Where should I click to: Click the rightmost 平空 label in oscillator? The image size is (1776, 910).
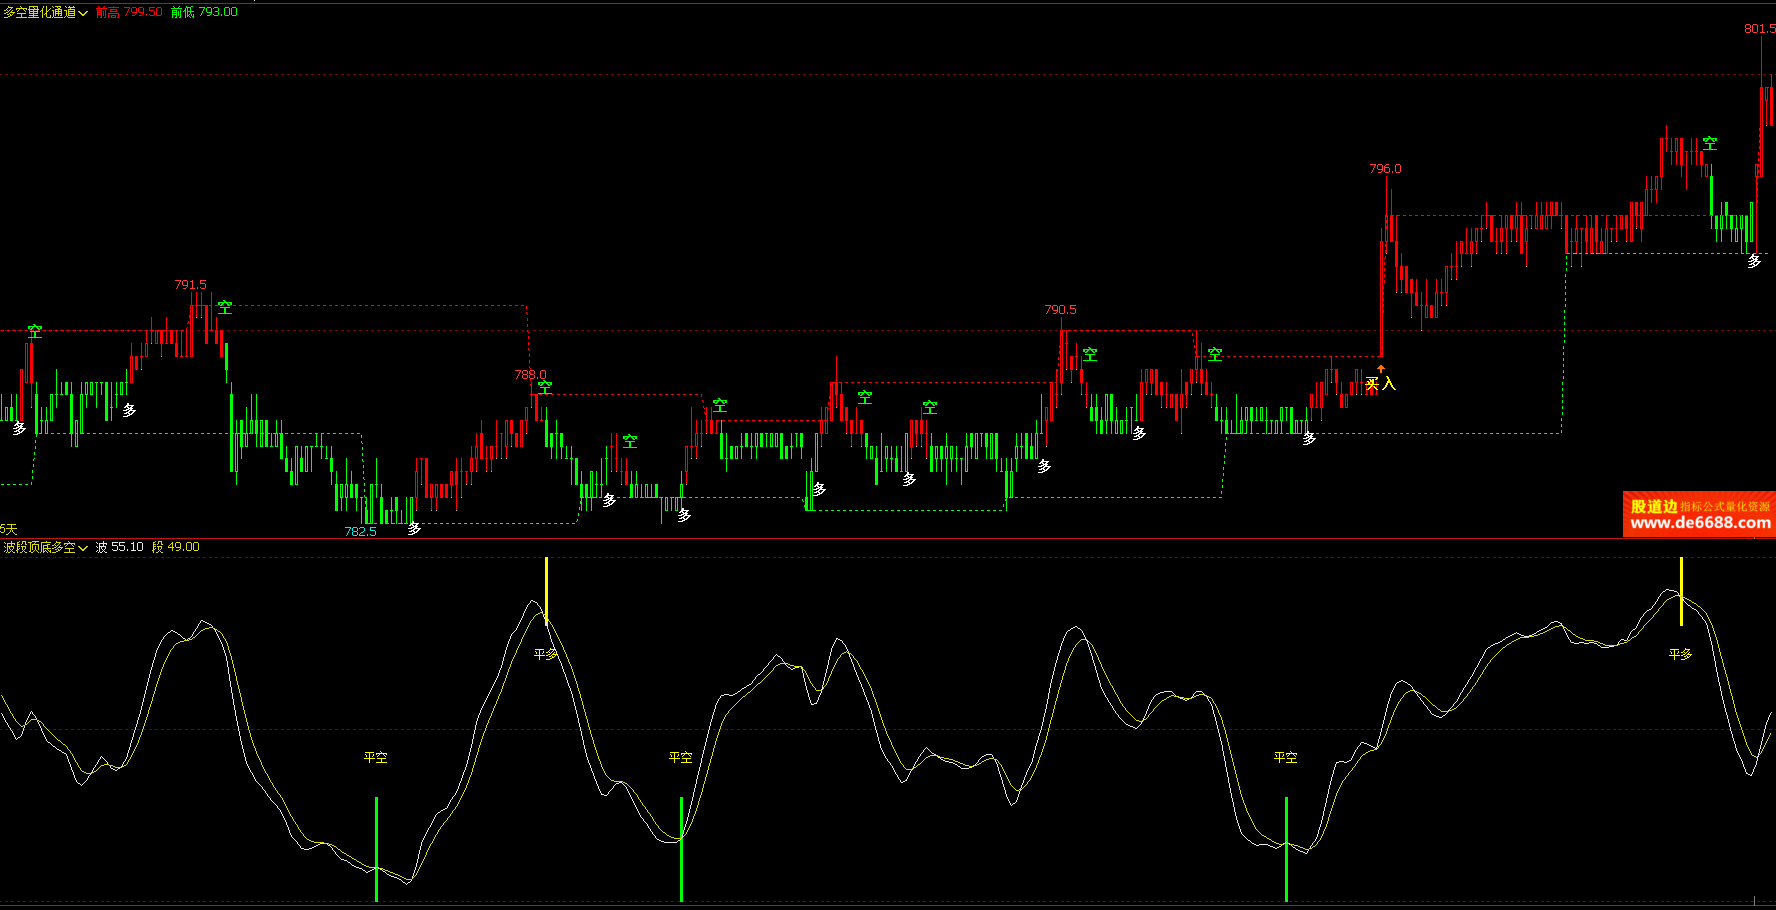(x=1285, y=758)
